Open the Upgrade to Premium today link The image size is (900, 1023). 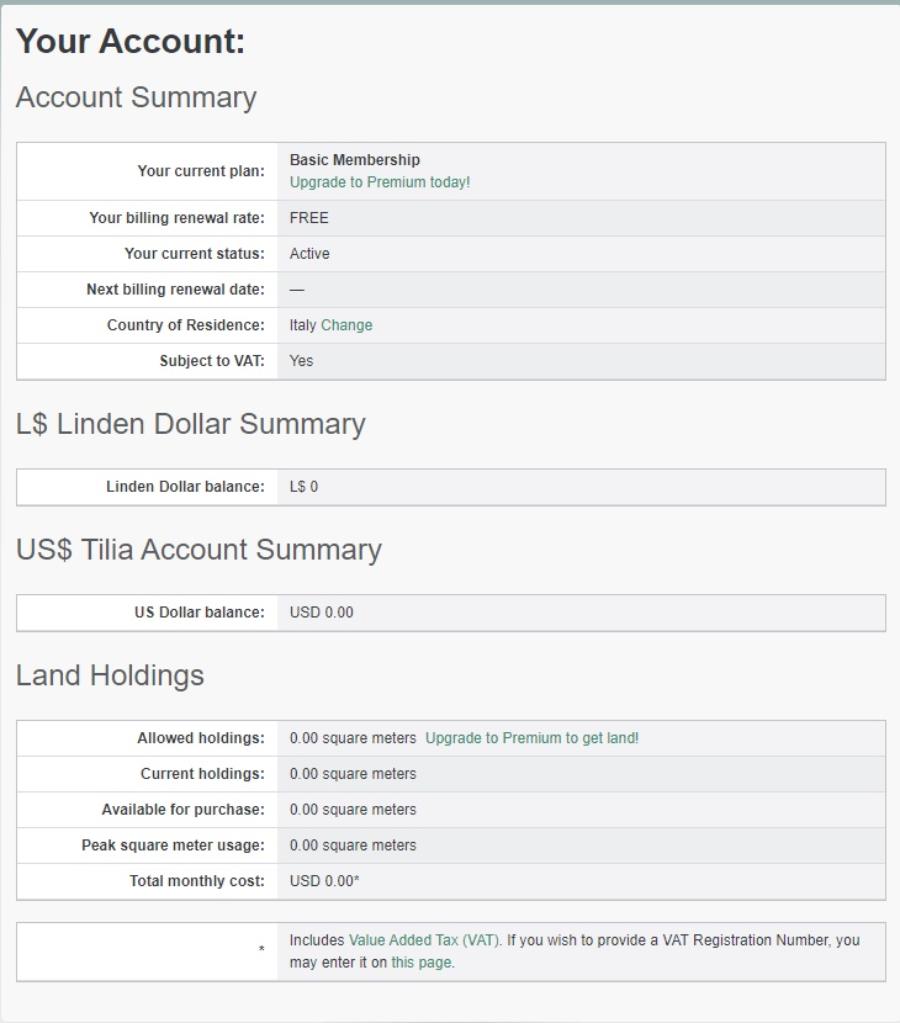pos(379,182)
